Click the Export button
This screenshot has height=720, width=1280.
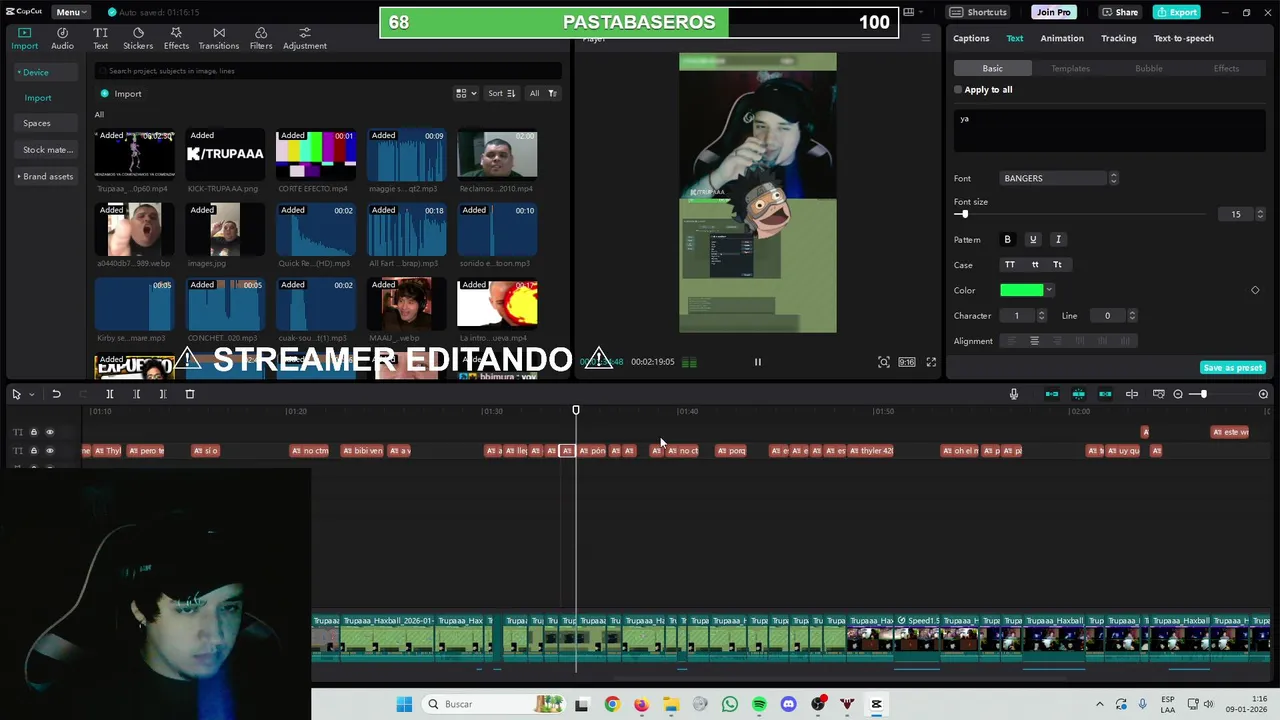pos(1176,12)
